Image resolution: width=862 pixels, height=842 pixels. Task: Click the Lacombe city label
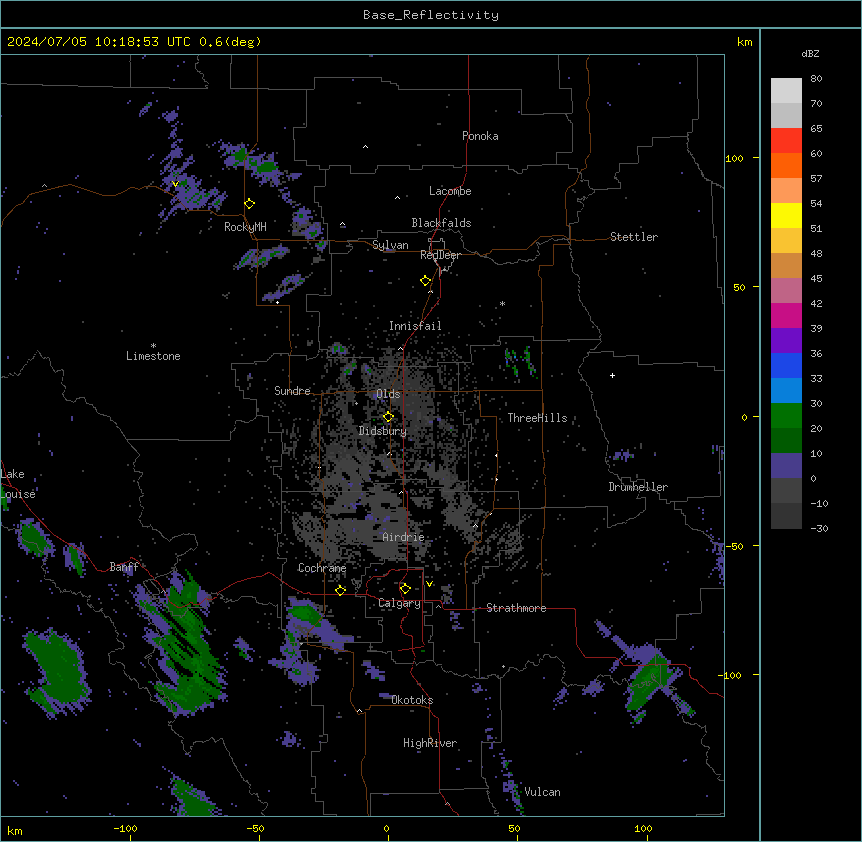[x=450, y=191]
